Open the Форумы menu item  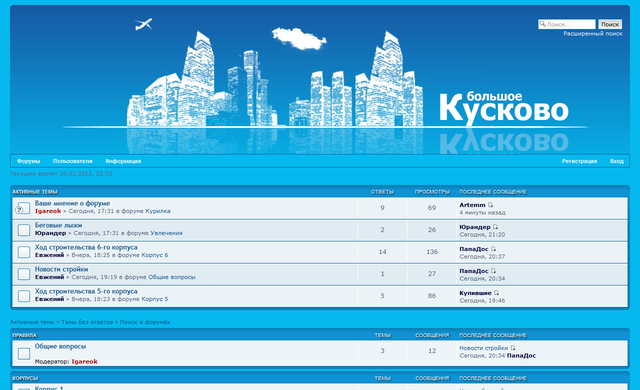pos(29,161)
